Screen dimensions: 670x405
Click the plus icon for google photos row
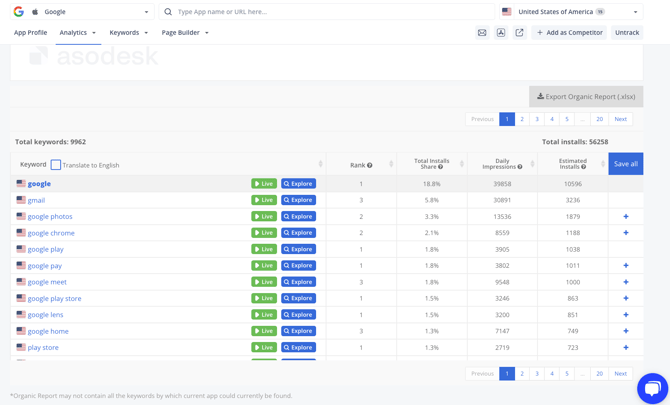pyautogui.click(x=626, y=217)
